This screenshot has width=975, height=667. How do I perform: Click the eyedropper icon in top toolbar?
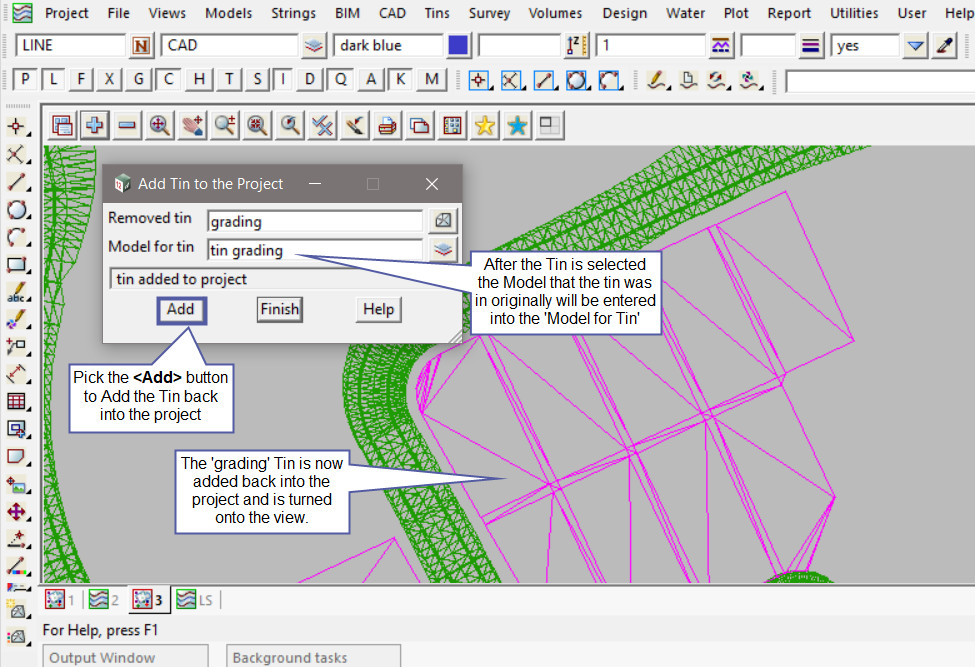click(x=945, y=45)
